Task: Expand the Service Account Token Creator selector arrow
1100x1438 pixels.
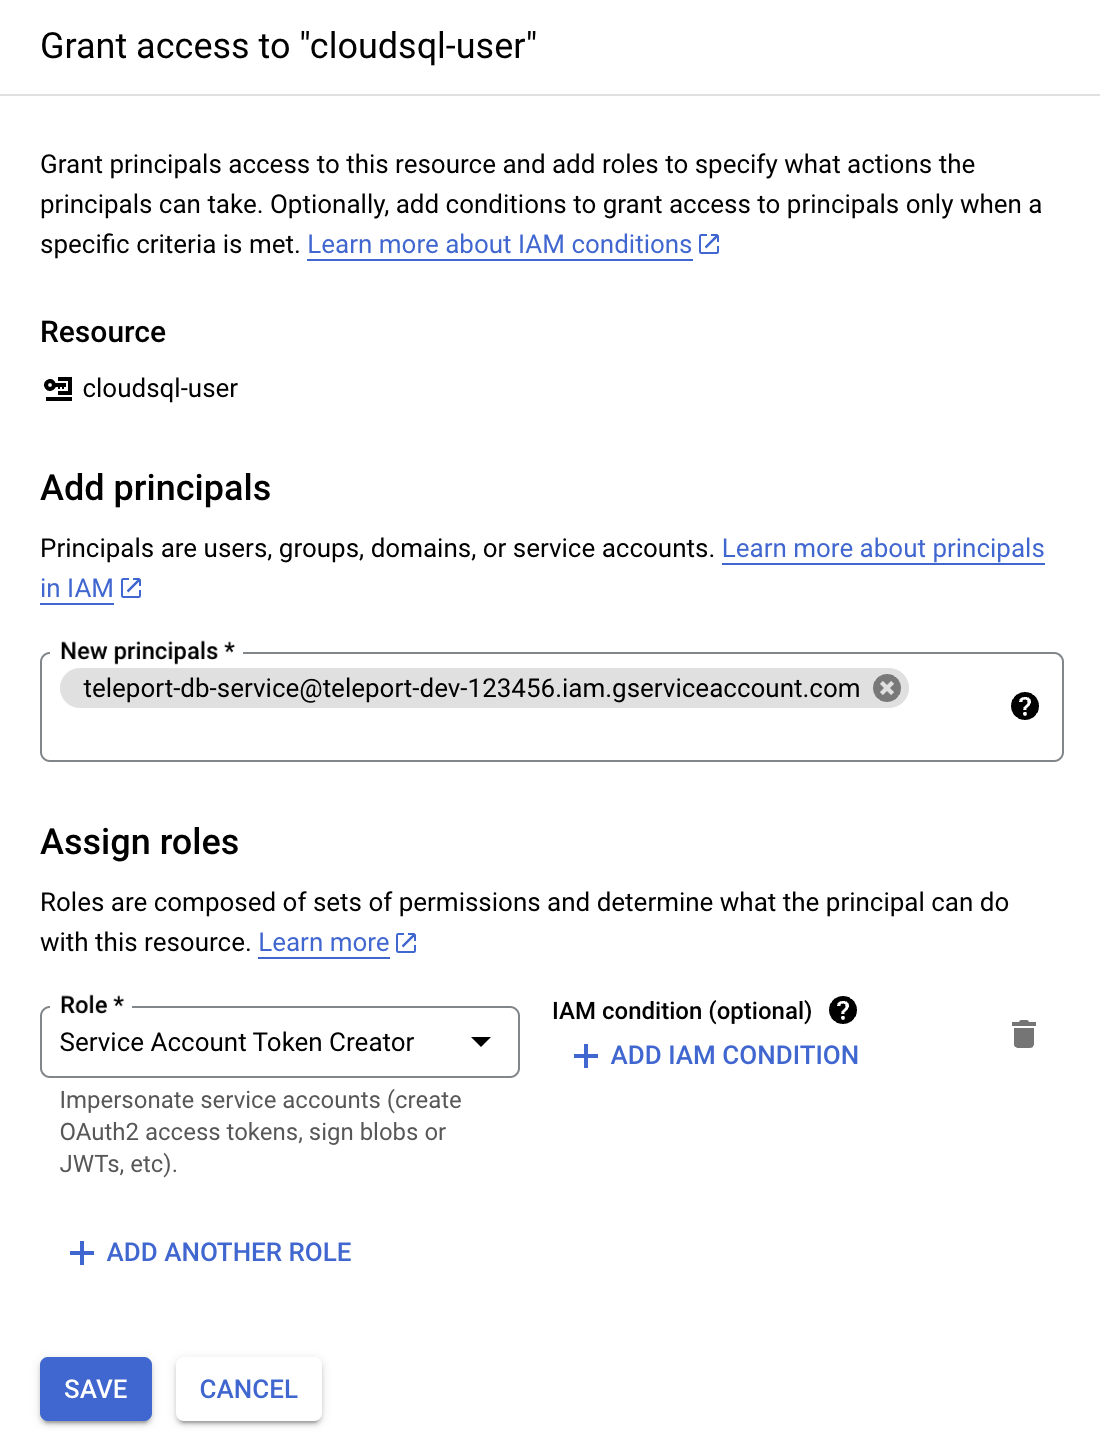Action: tap(481, 1042)
